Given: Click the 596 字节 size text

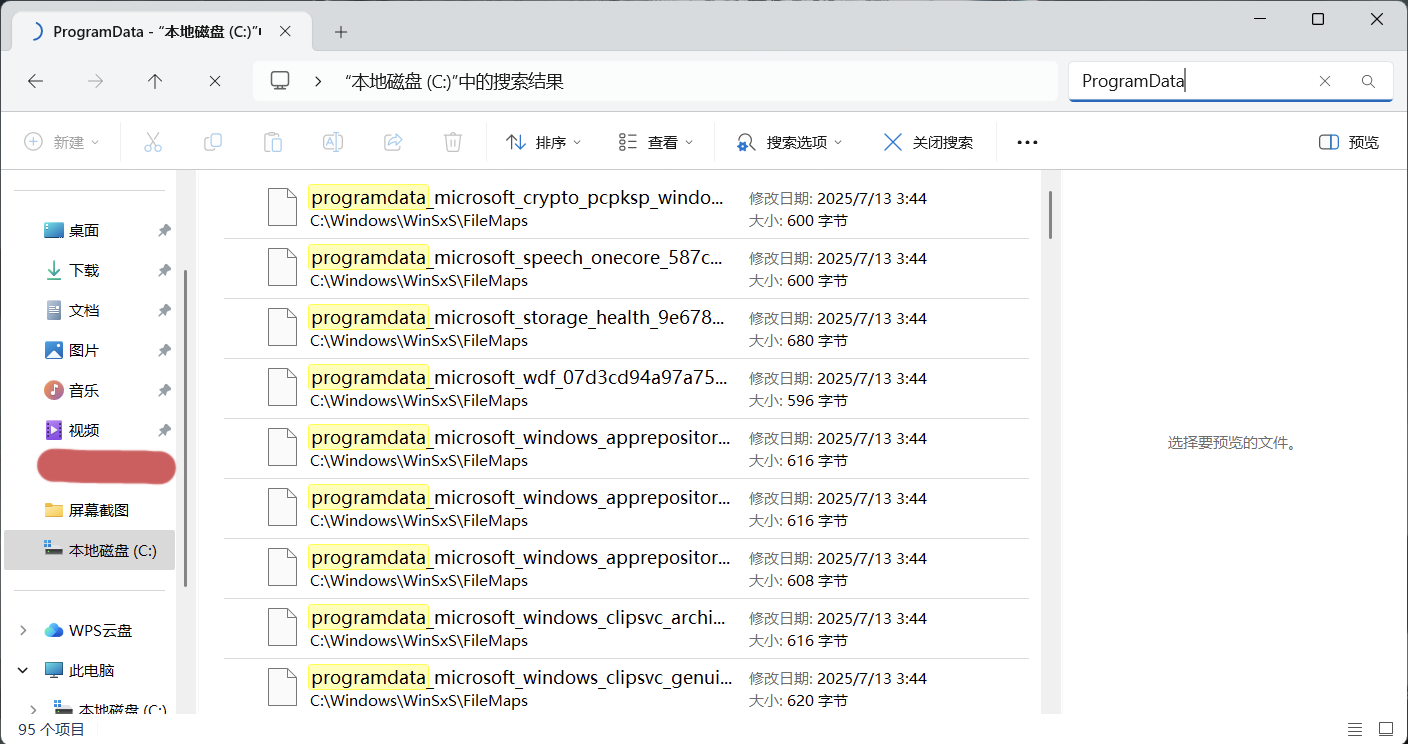Looking at the screenshot, I should 817,401.
